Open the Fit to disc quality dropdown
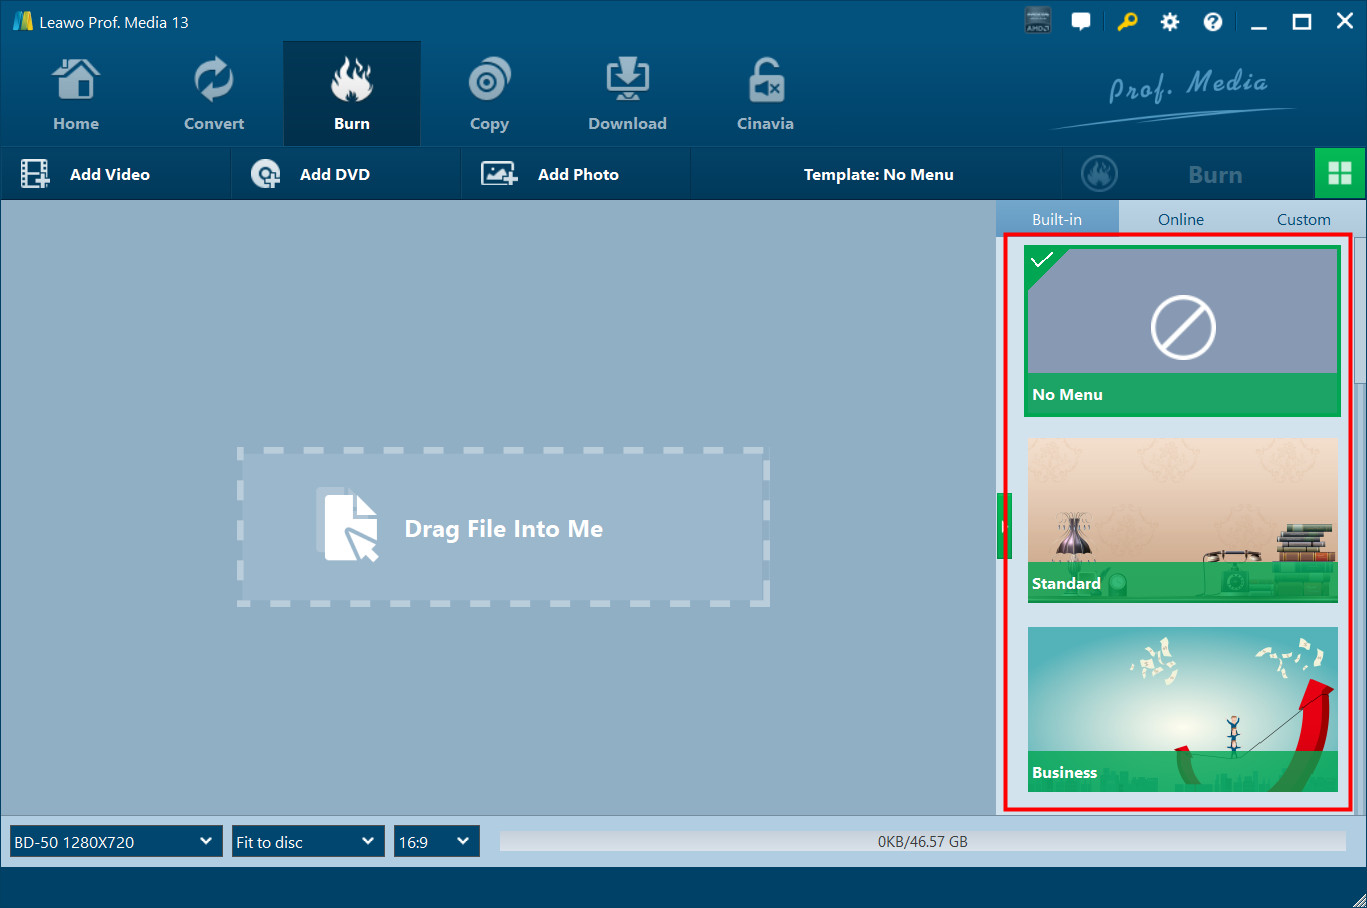1367x908 pixels. pyautogui.click(x=308, y=842)
